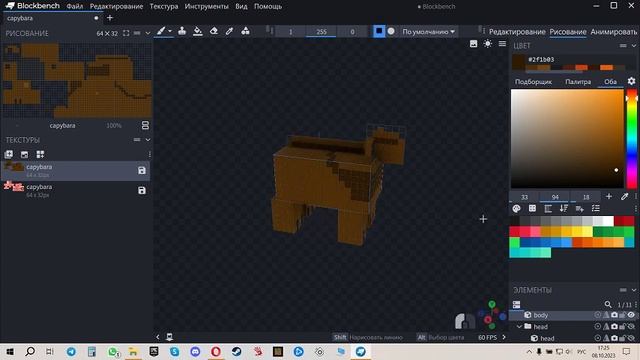Collapse the Элементы panel chevron
This screenshot has width=640, height=360.
pyautogui.click(x=634, y=290)
